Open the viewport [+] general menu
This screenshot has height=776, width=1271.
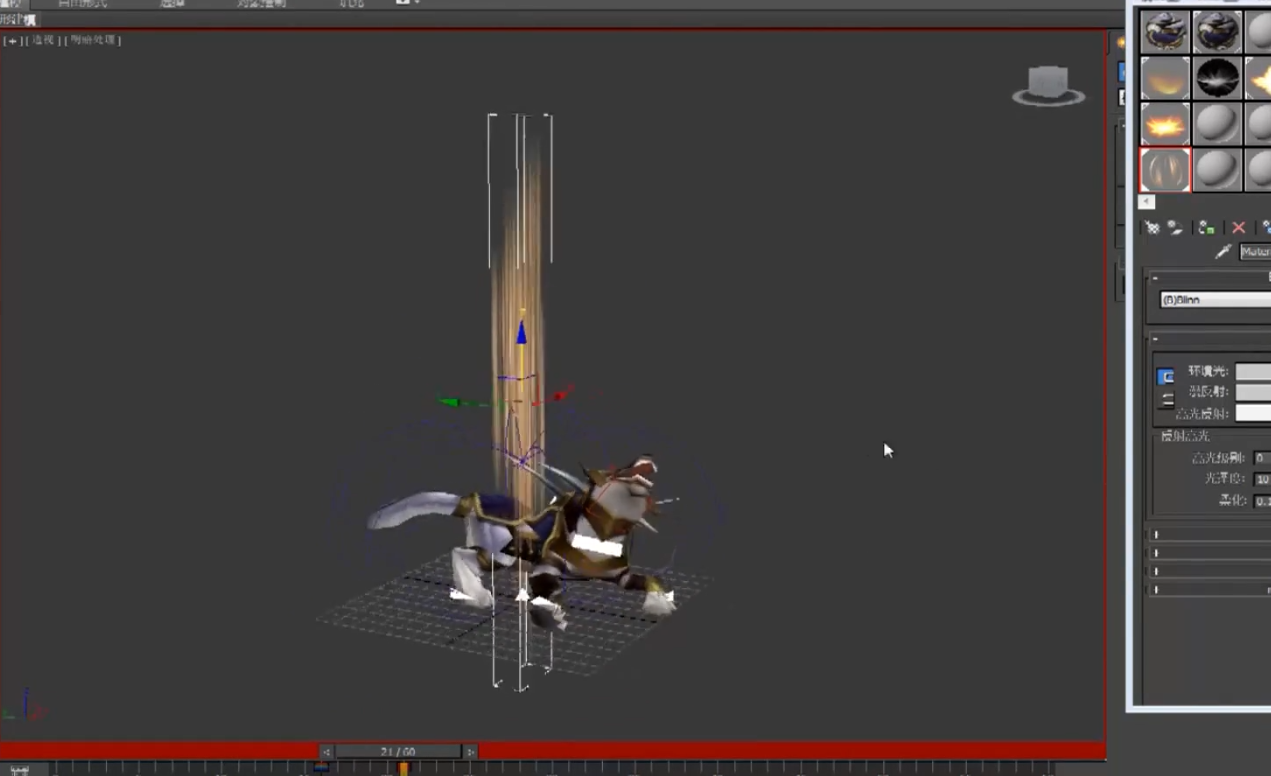coord(13,41)
